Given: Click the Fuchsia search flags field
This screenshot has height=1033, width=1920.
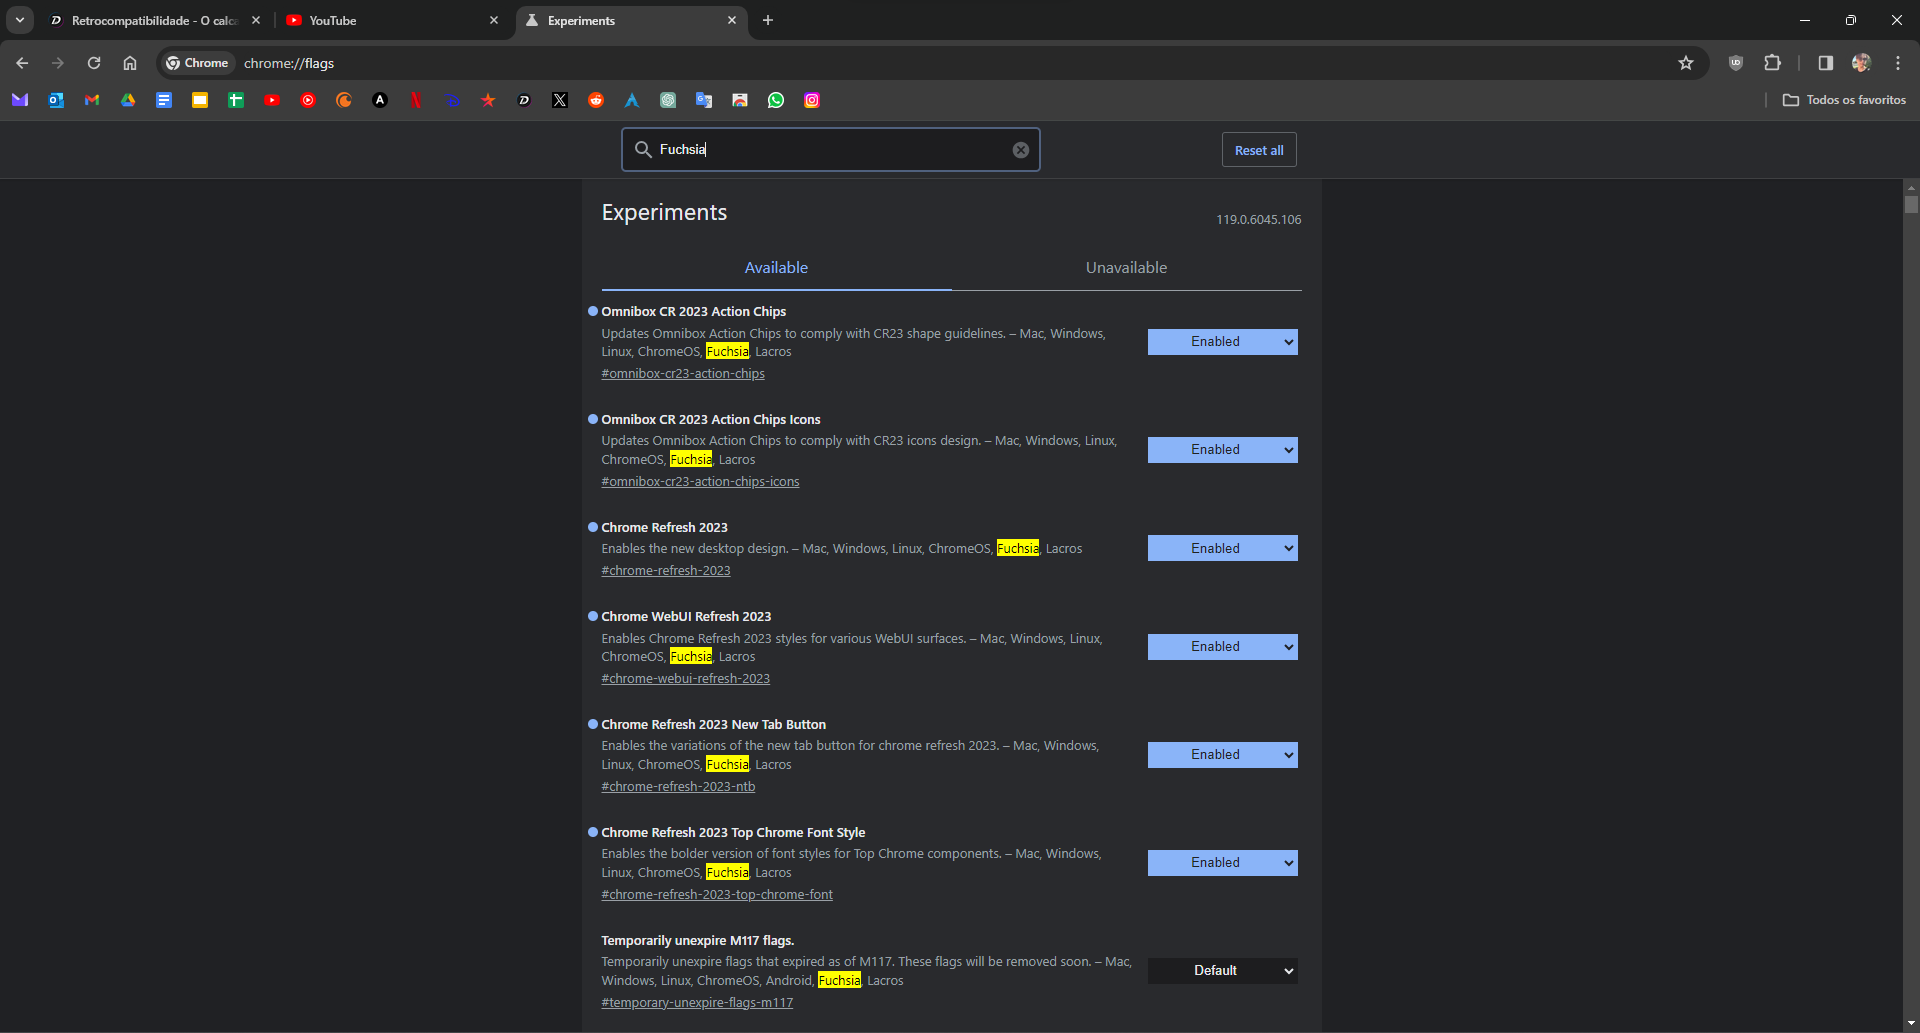Looking at the screenshot, I should pos(830,150).
